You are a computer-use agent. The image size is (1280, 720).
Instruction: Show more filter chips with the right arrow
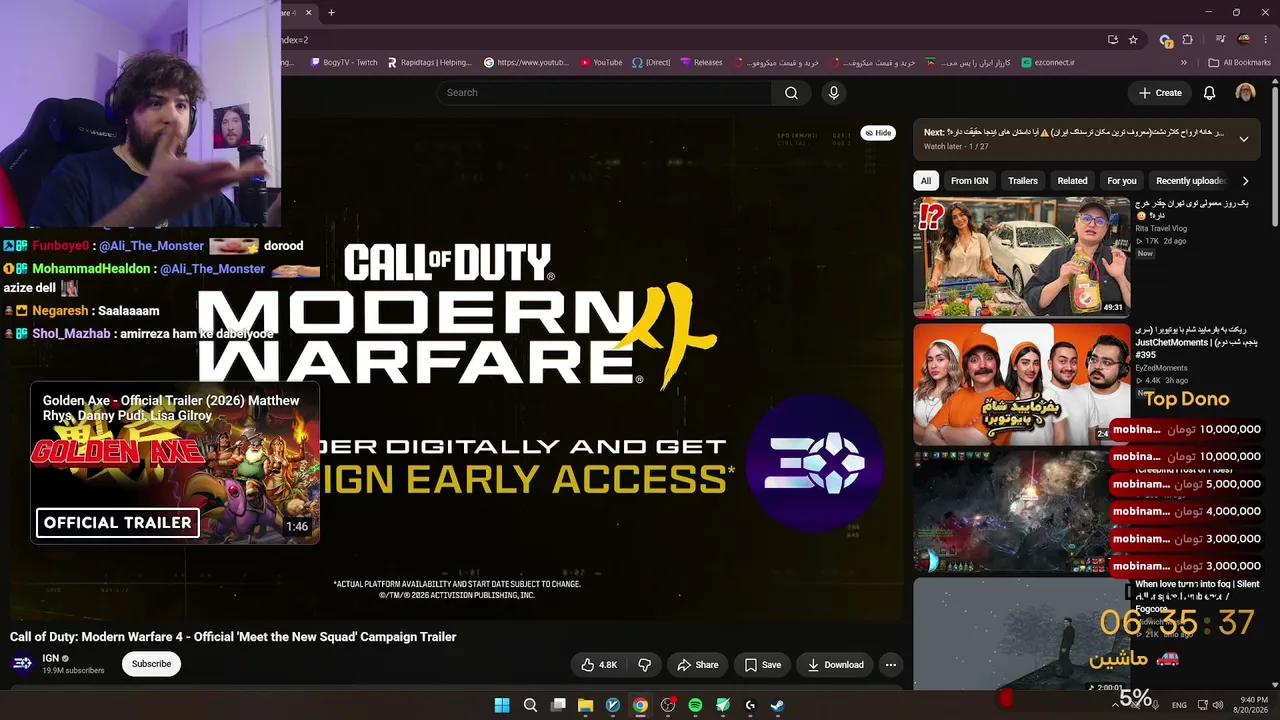point(1245,181)
